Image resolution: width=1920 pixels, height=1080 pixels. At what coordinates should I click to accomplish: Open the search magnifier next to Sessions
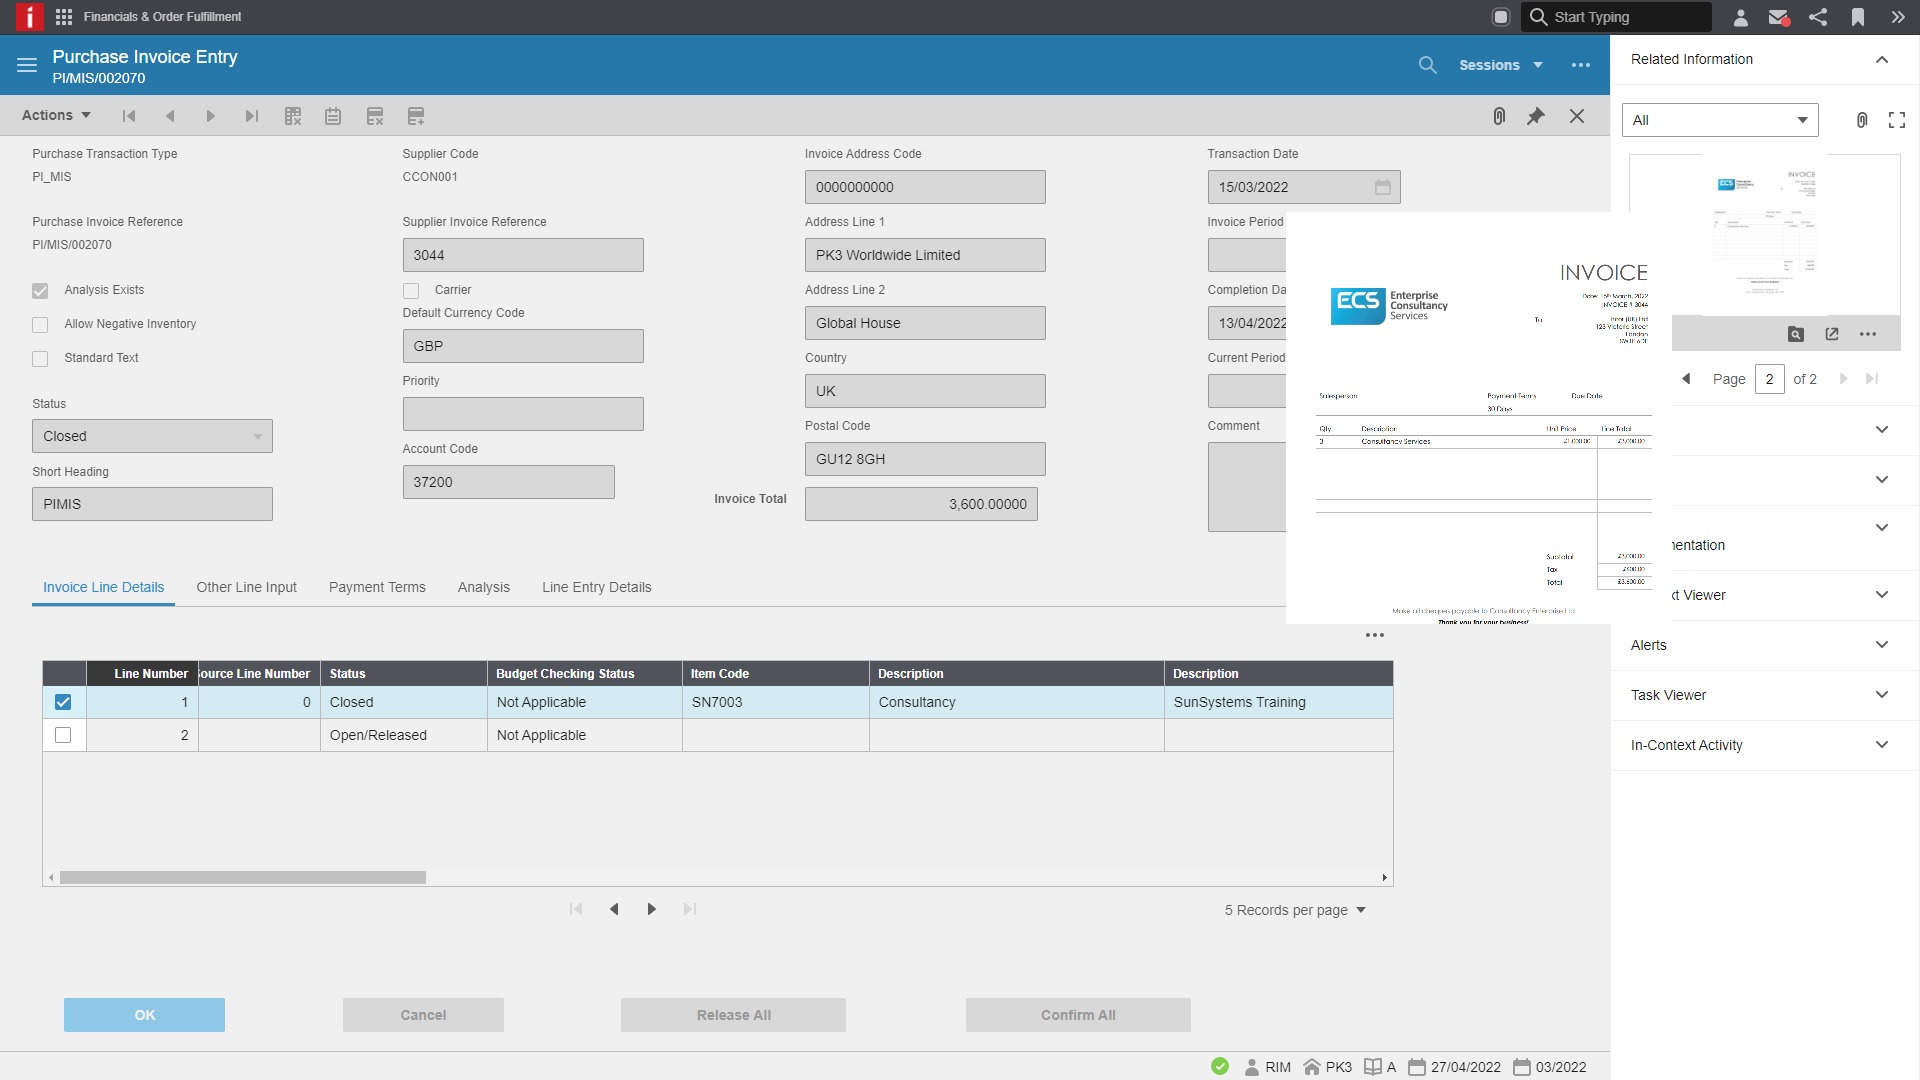[x=1427, y=64]
